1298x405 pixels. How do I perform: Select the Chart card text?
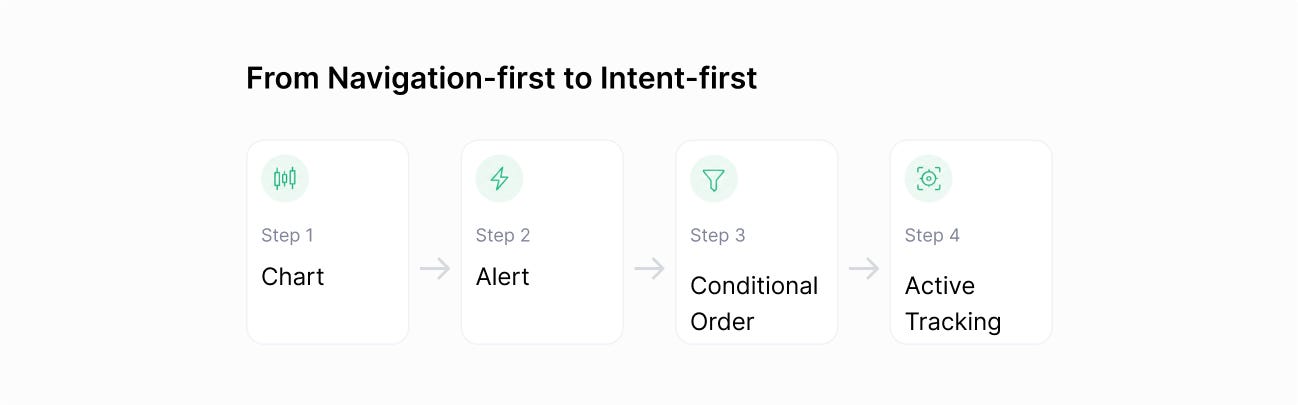tap(293, 277)
